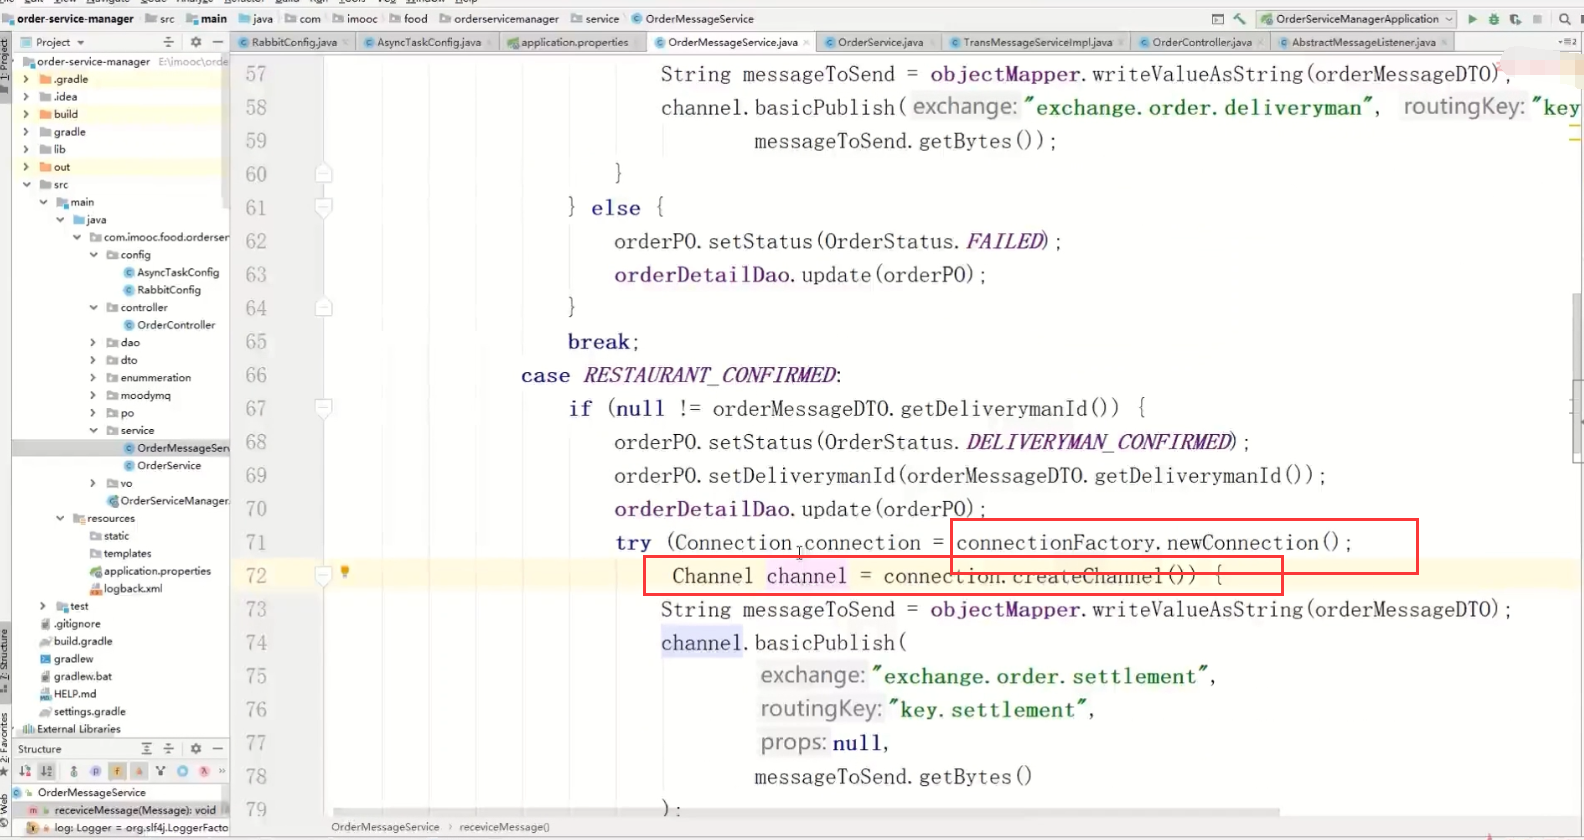Click the connectionFactory text on line 71

tap(1056, 543)
